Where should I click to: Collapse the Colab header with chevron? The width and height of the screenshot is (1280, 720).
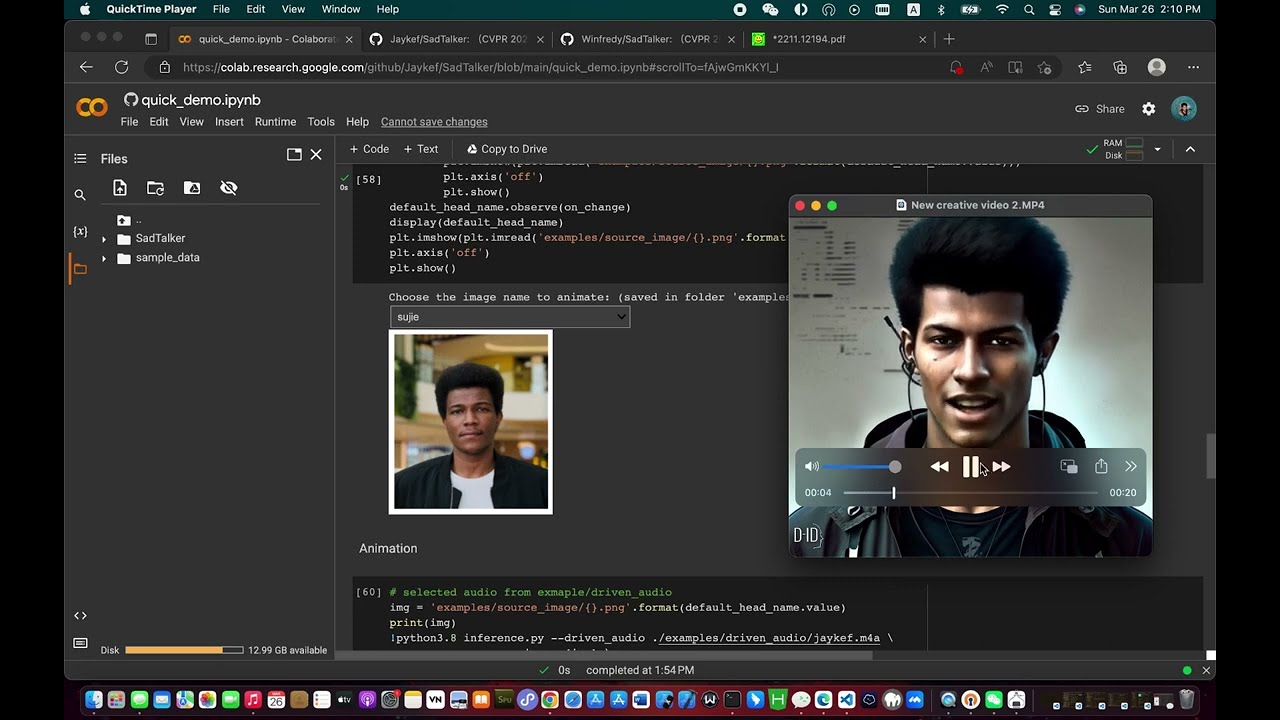click(x=1190, y=149)
